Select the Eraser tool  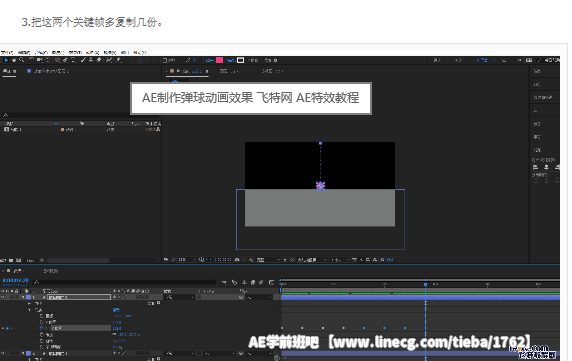[98, 60]
